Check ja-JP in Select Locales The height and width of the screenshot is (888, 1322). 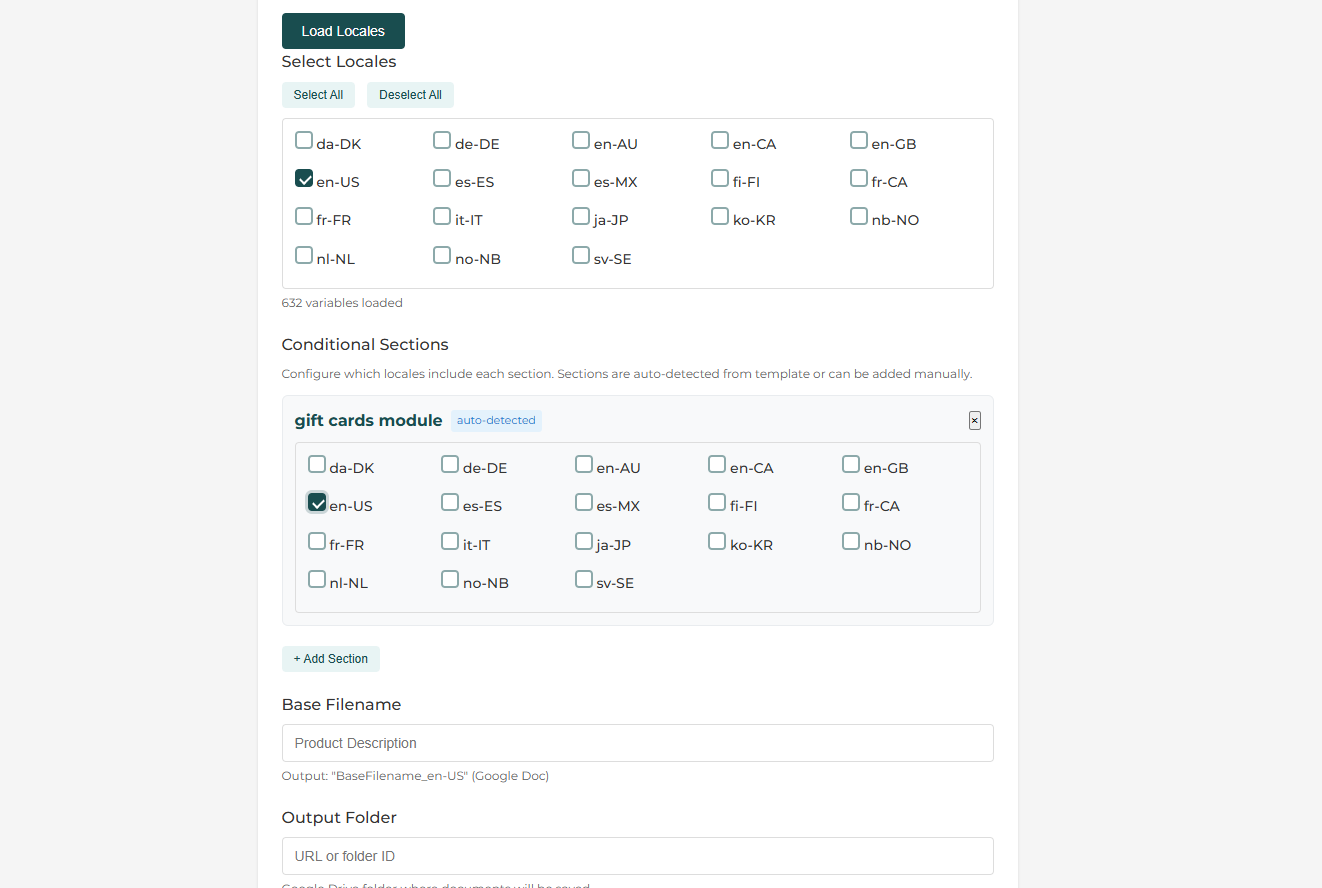coord(581,216)
